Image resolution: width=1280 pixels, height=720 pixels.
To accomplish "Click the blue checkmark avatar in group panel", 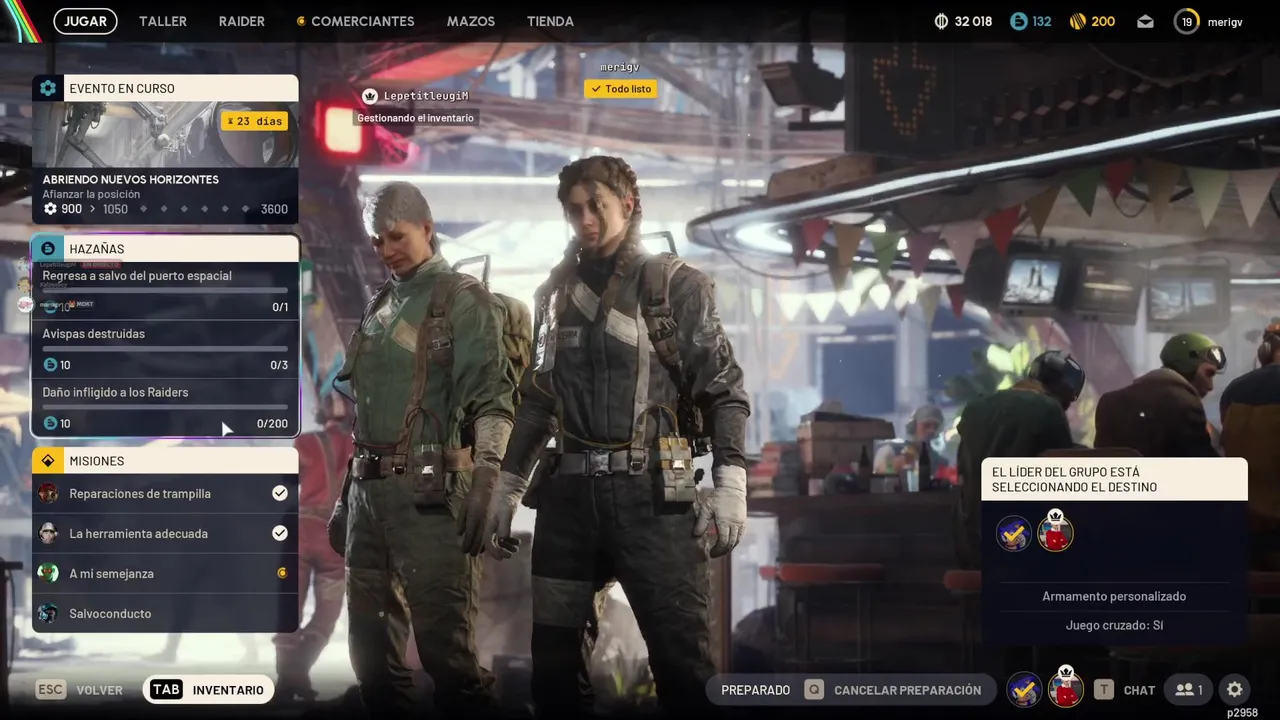I will coord(1014,533).
